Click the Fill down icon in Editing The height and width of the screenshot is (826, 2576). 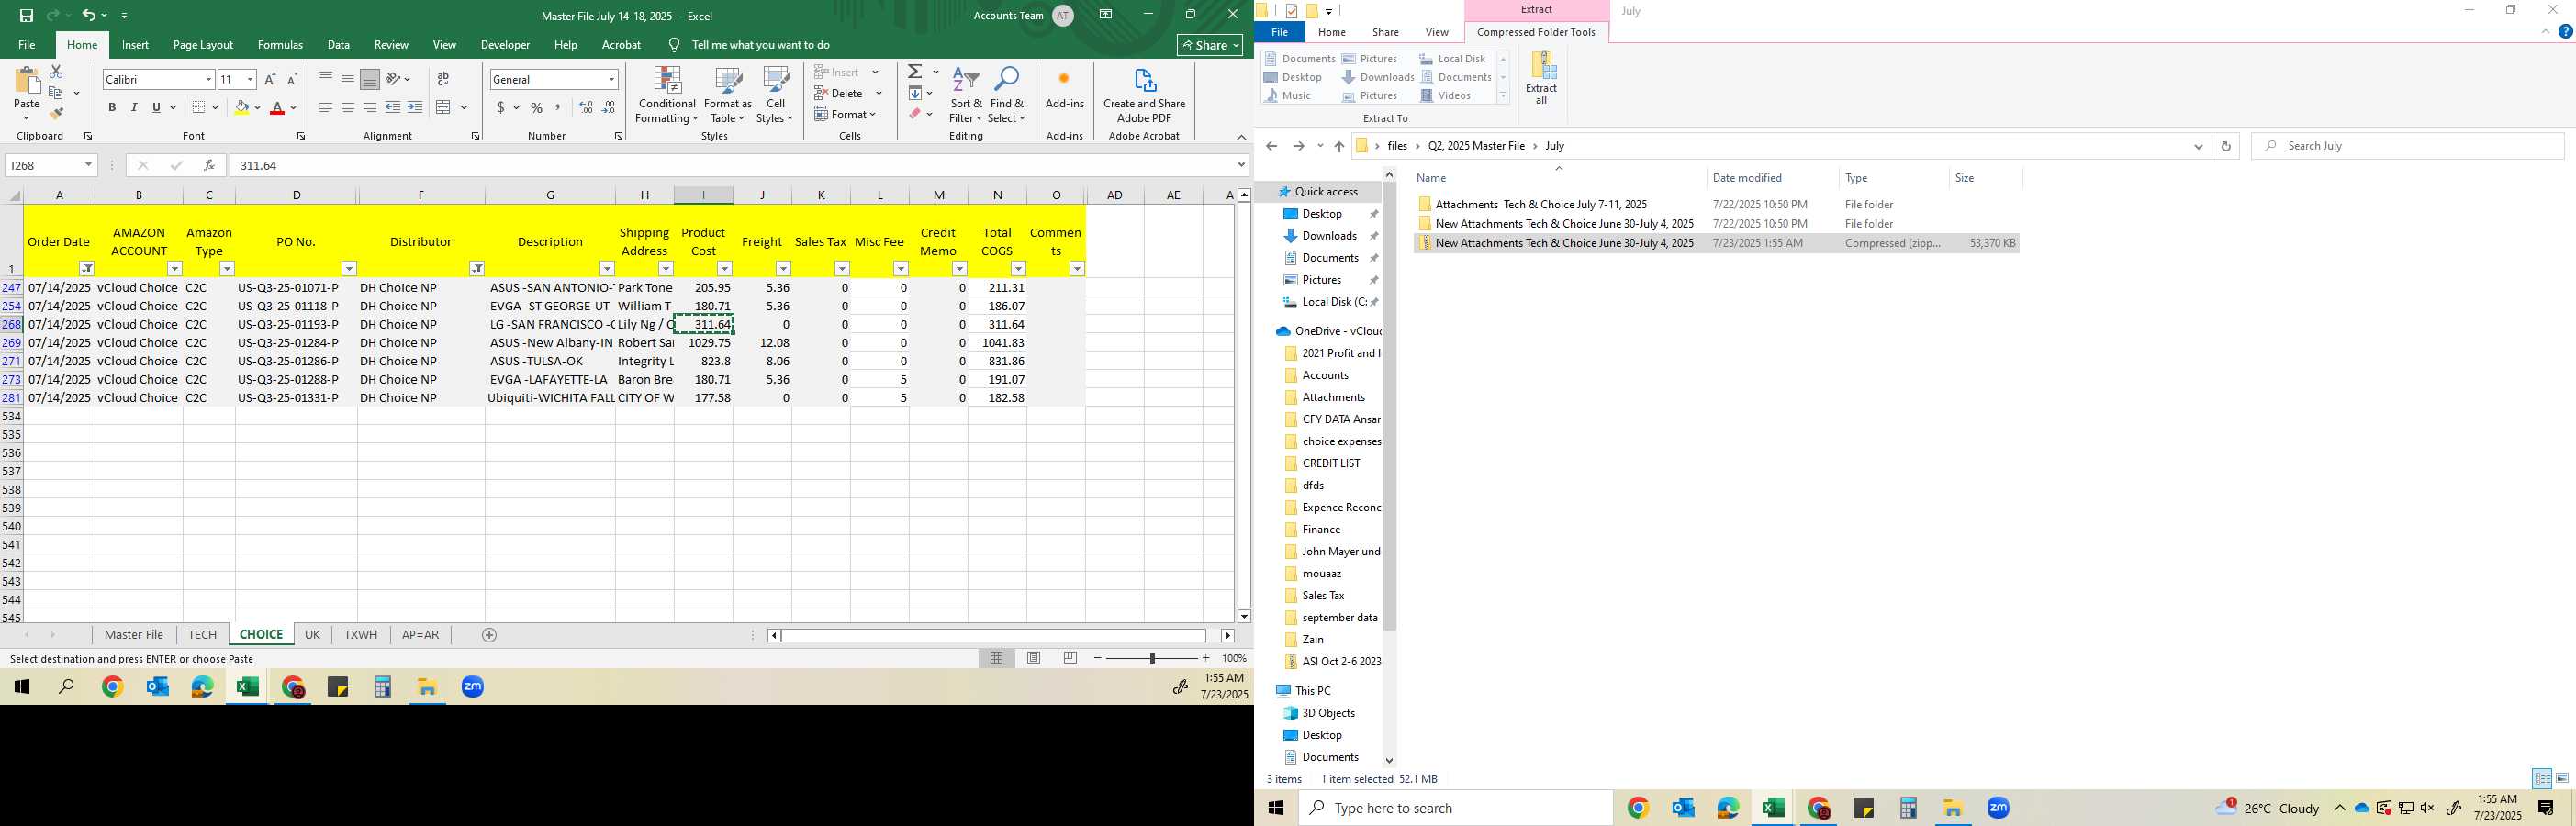915,93
